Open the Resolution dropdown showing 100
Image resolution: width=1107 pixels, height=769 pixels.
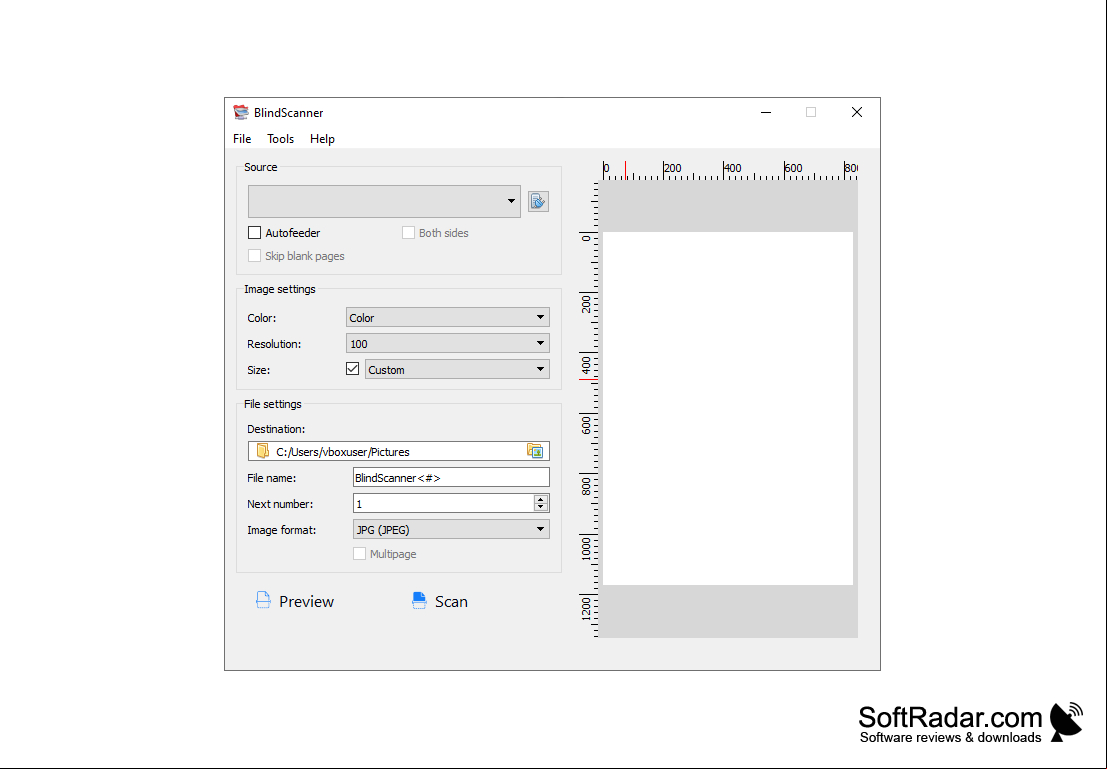[x=448, y=343]
